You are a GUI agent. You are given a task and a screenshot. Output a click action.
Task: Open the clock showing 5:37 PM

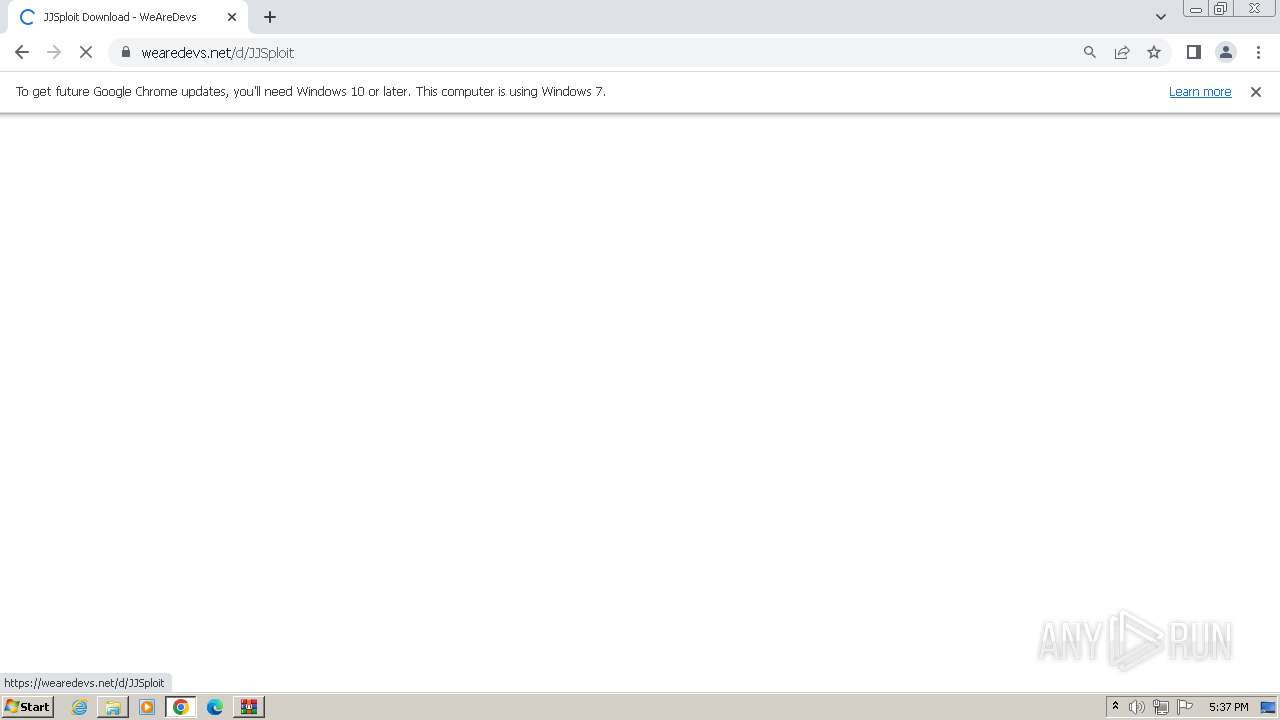(x=1228, y=707)
